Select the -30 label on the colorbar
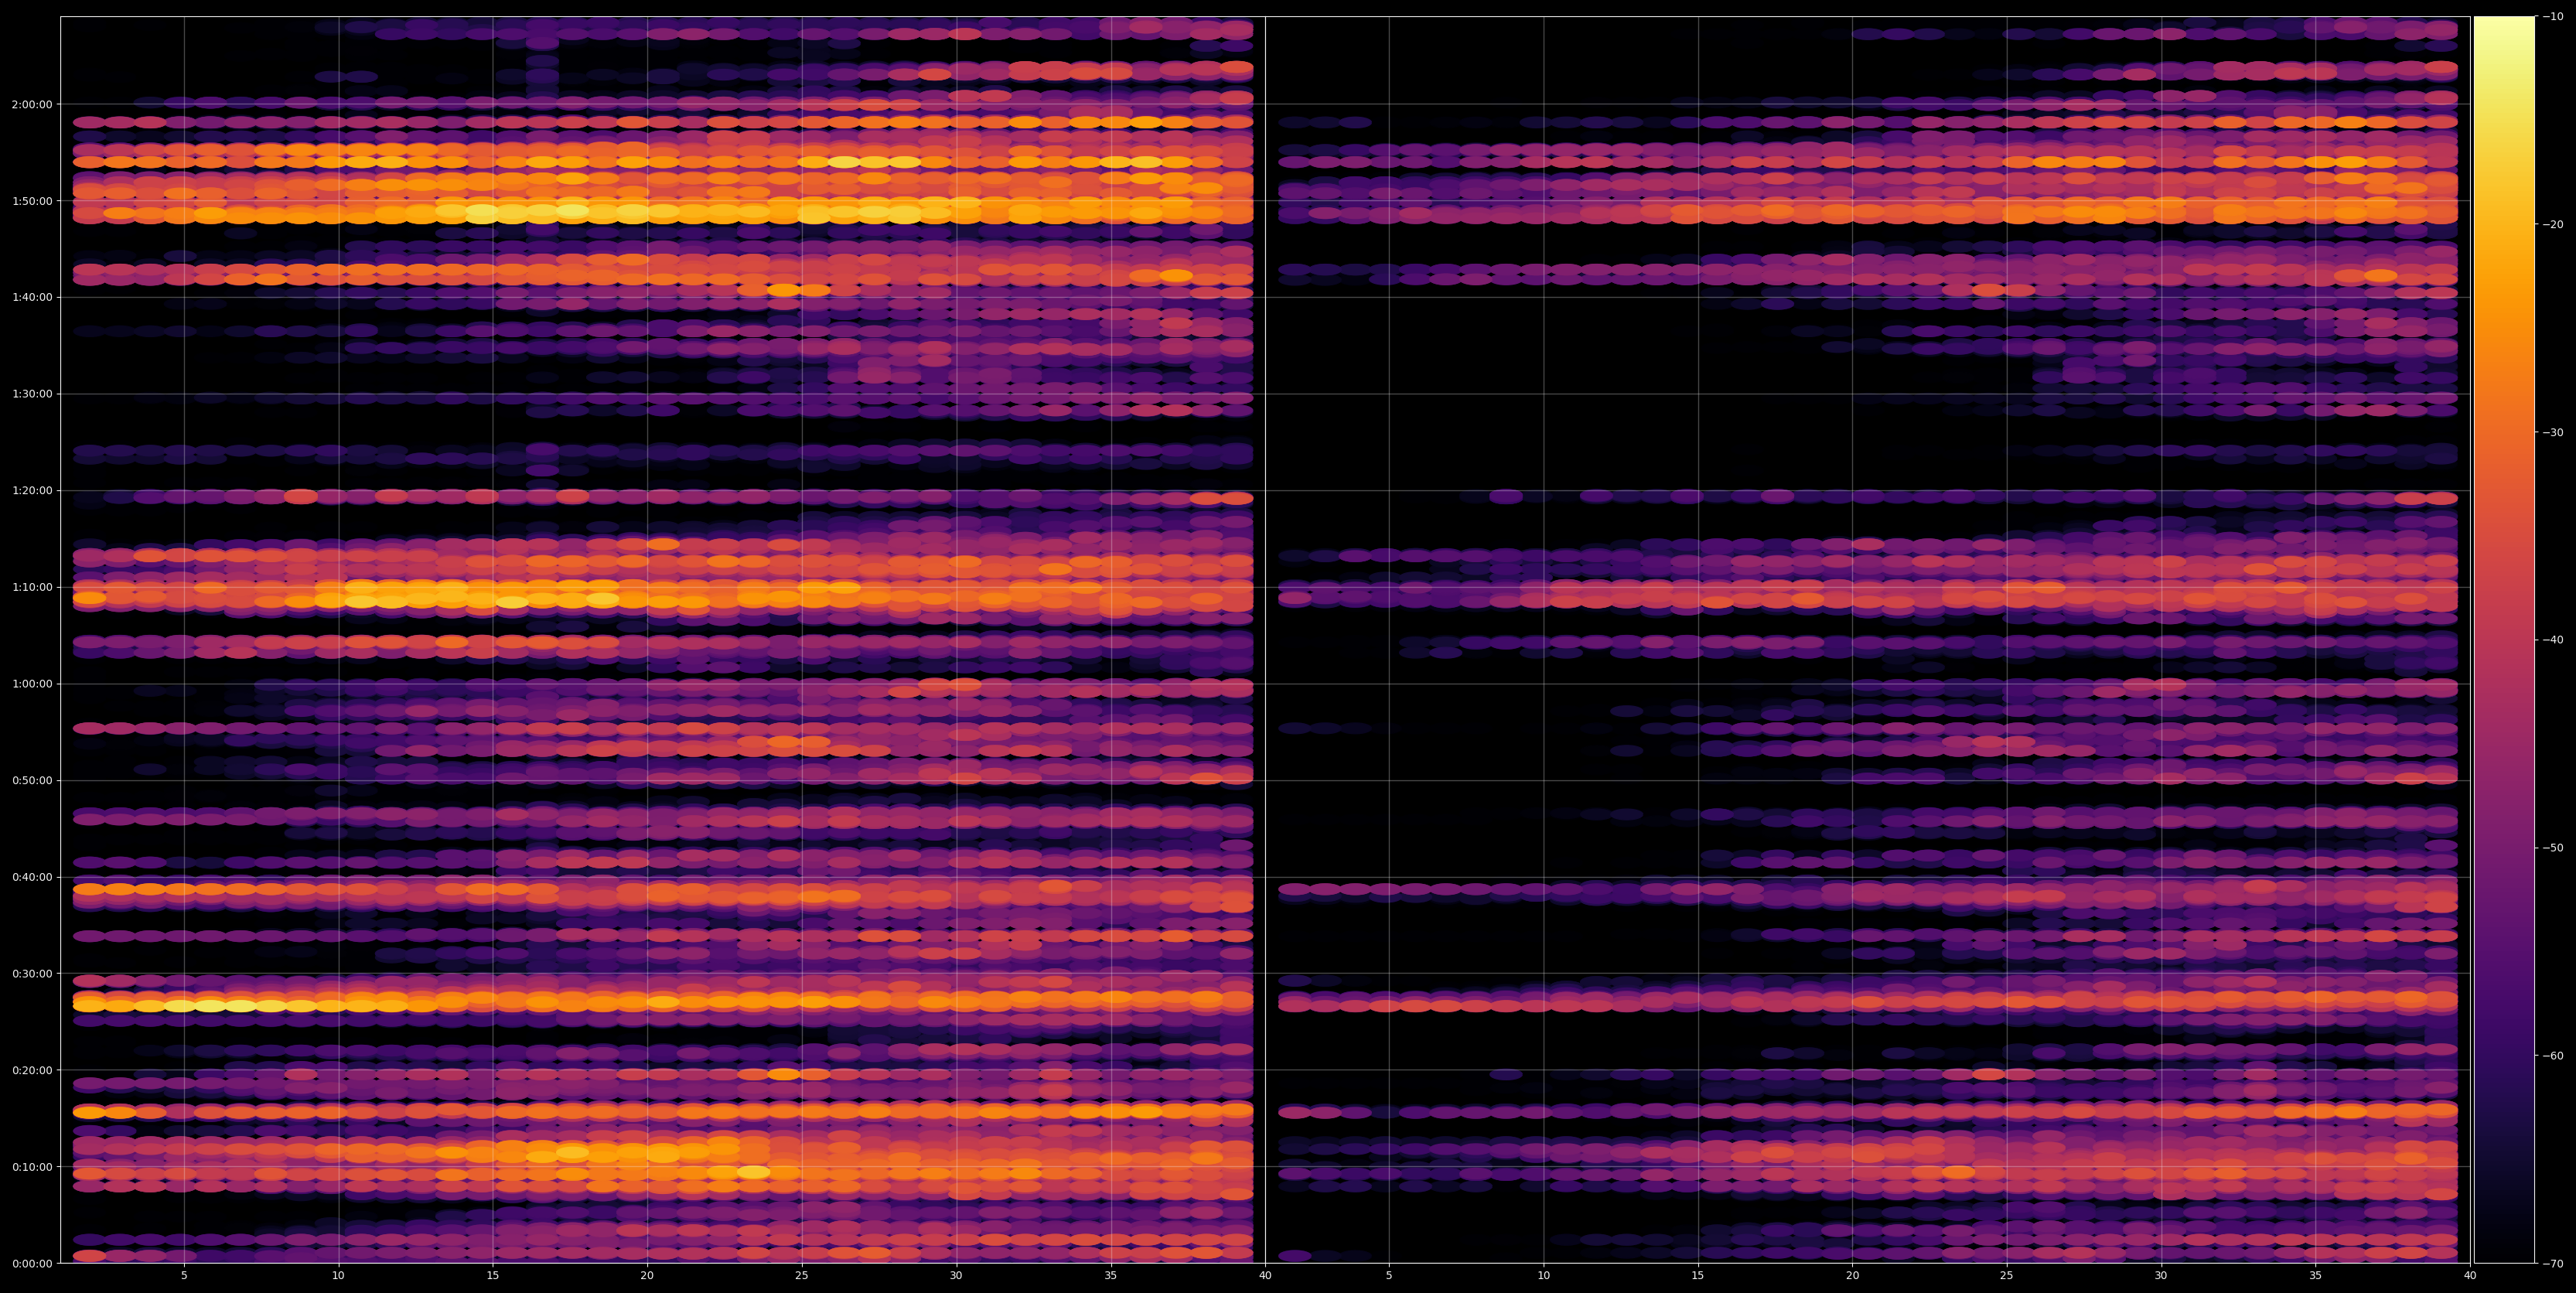Screen dimensions: 2576x1293 [2553, 432]
